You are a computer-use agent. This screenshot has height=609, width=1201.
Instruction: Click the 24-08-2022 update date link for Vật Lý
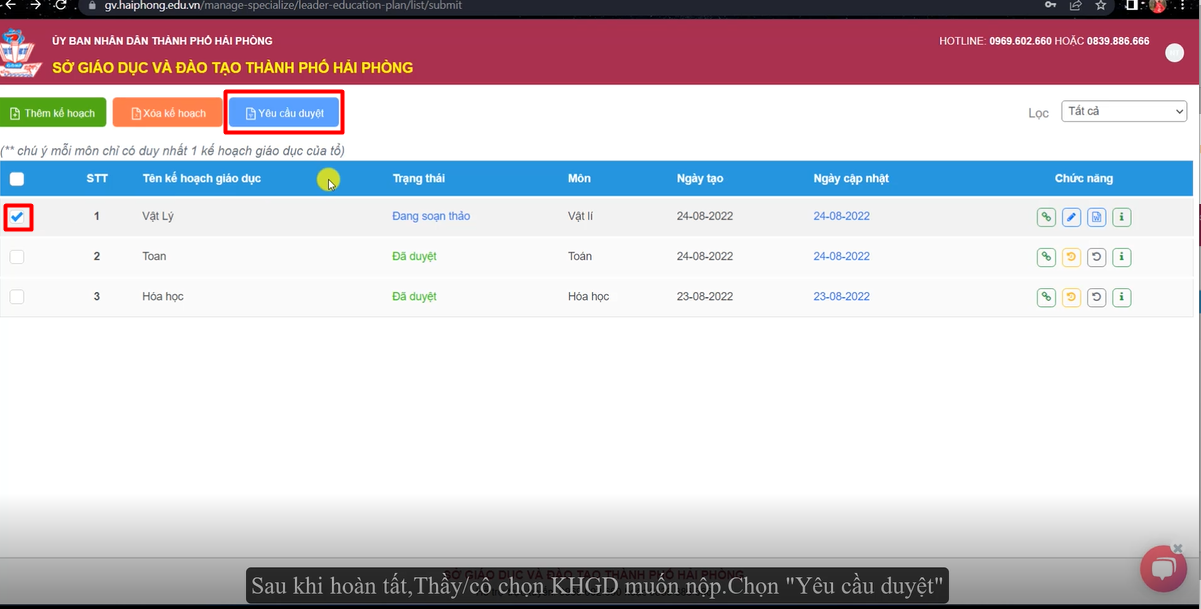pyautogui.click(x=841, y=216)
